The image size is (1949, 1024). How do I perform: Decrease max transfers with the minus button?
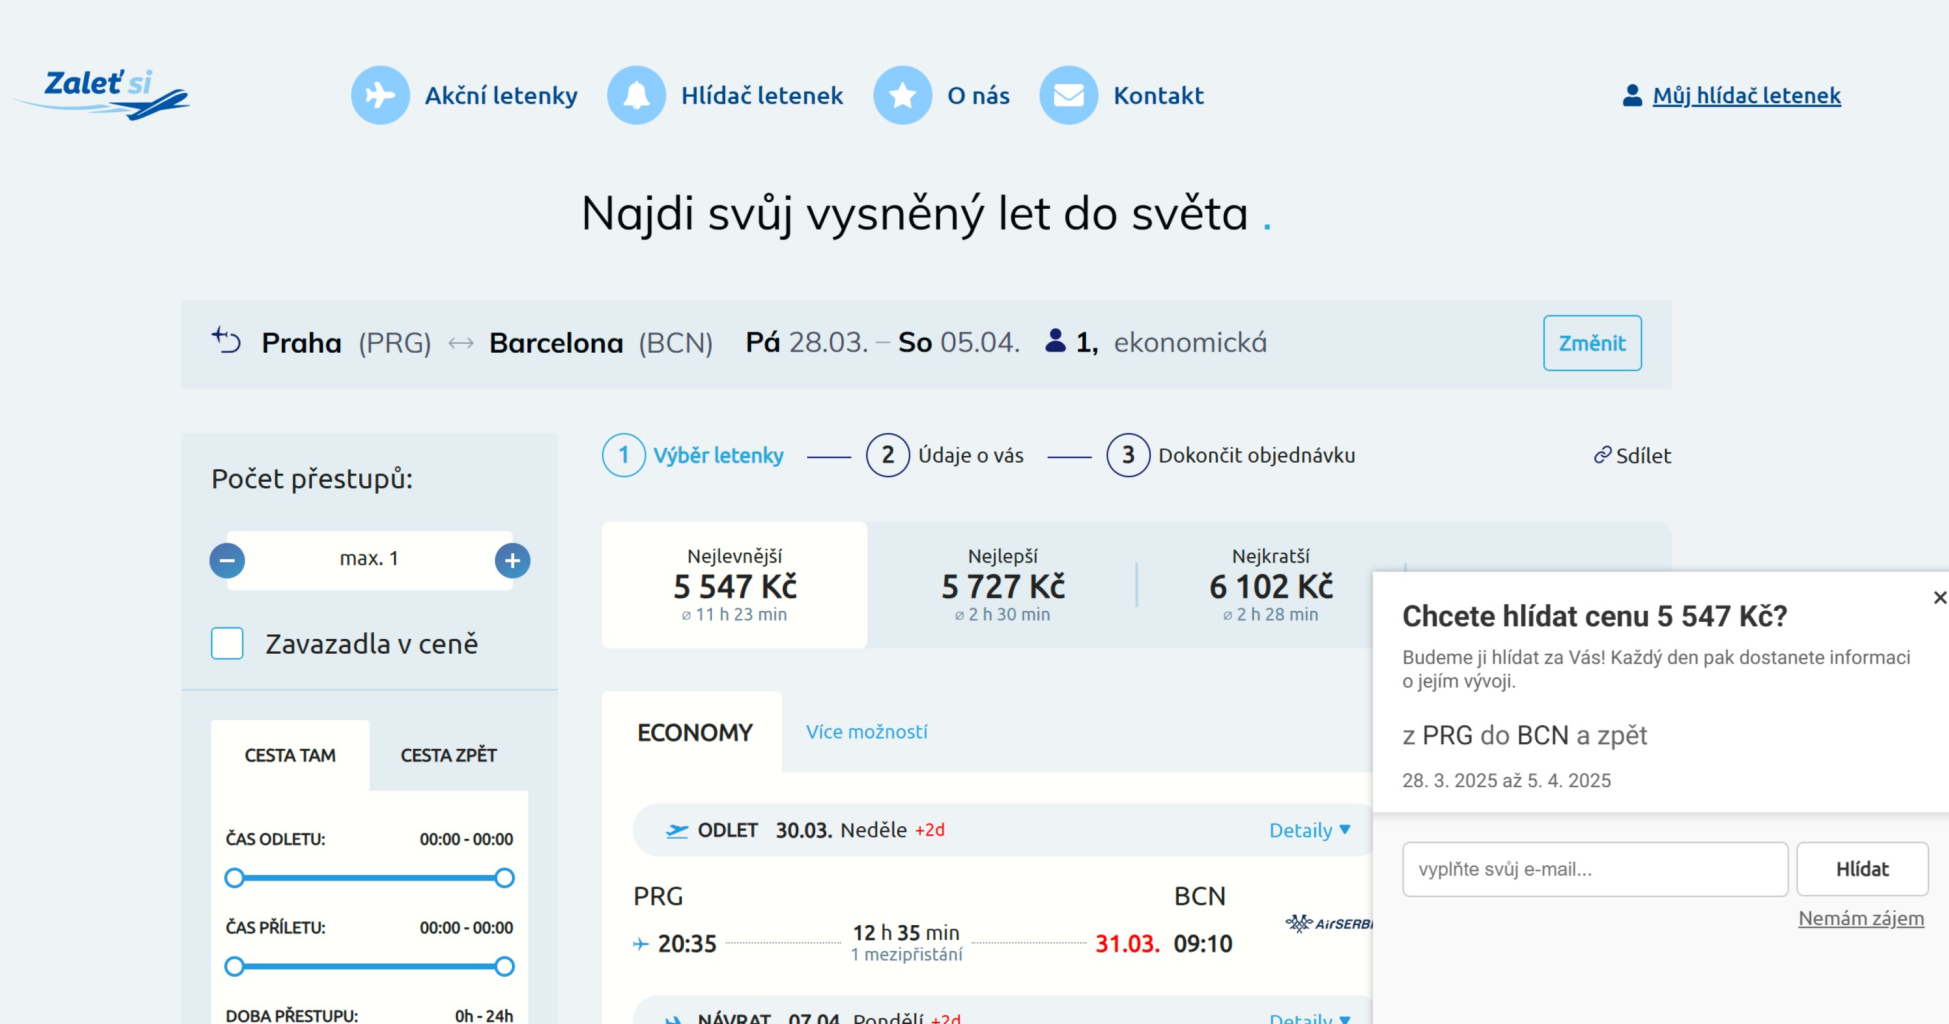click(x=227, y=560)
